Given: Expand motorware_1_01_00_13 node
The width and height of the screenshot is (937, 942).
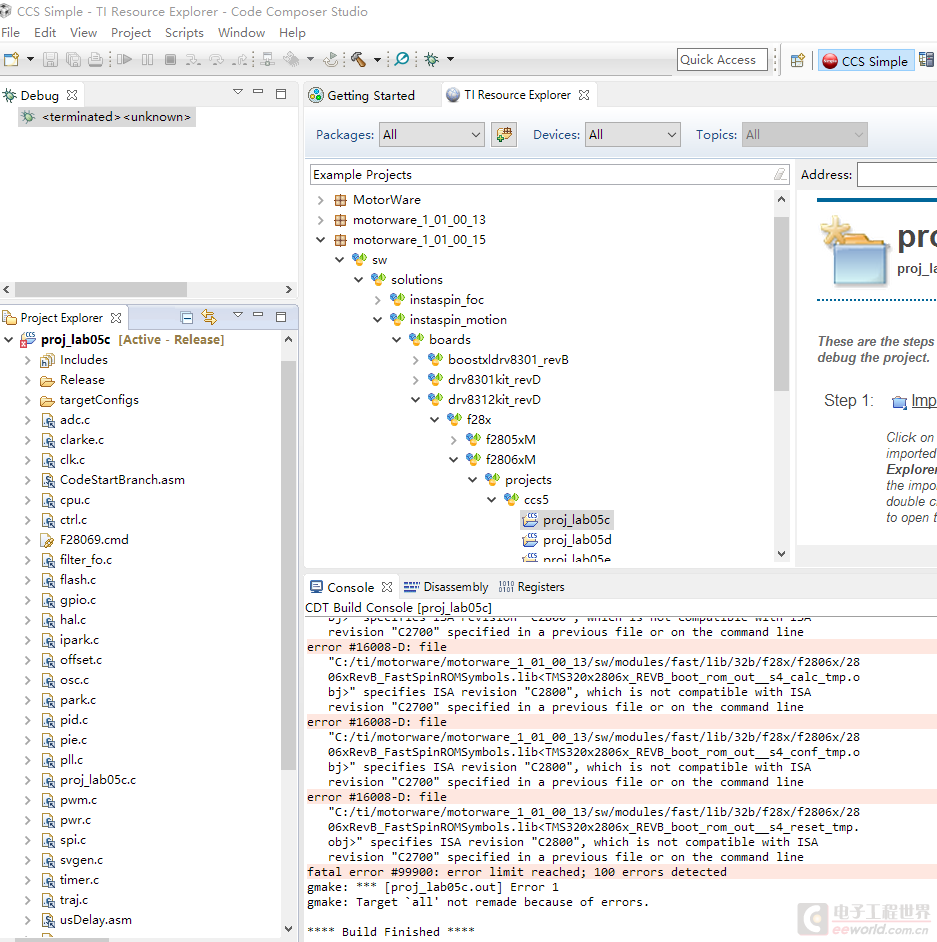Looking at the screenshot, I should point(321,220).
